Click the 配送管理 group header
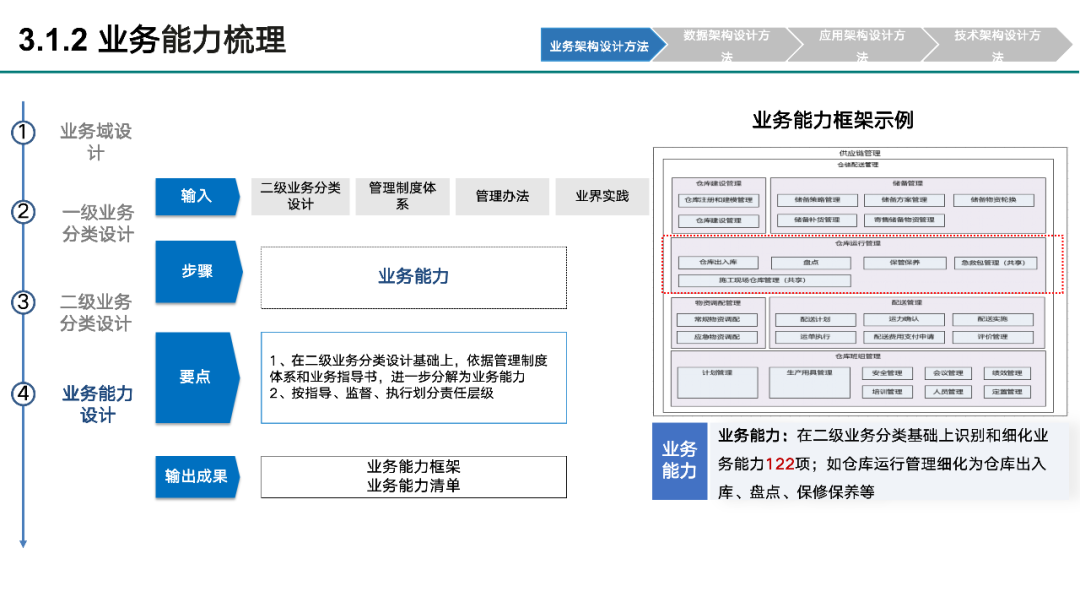1080x608 pixels. pos(906,302)
